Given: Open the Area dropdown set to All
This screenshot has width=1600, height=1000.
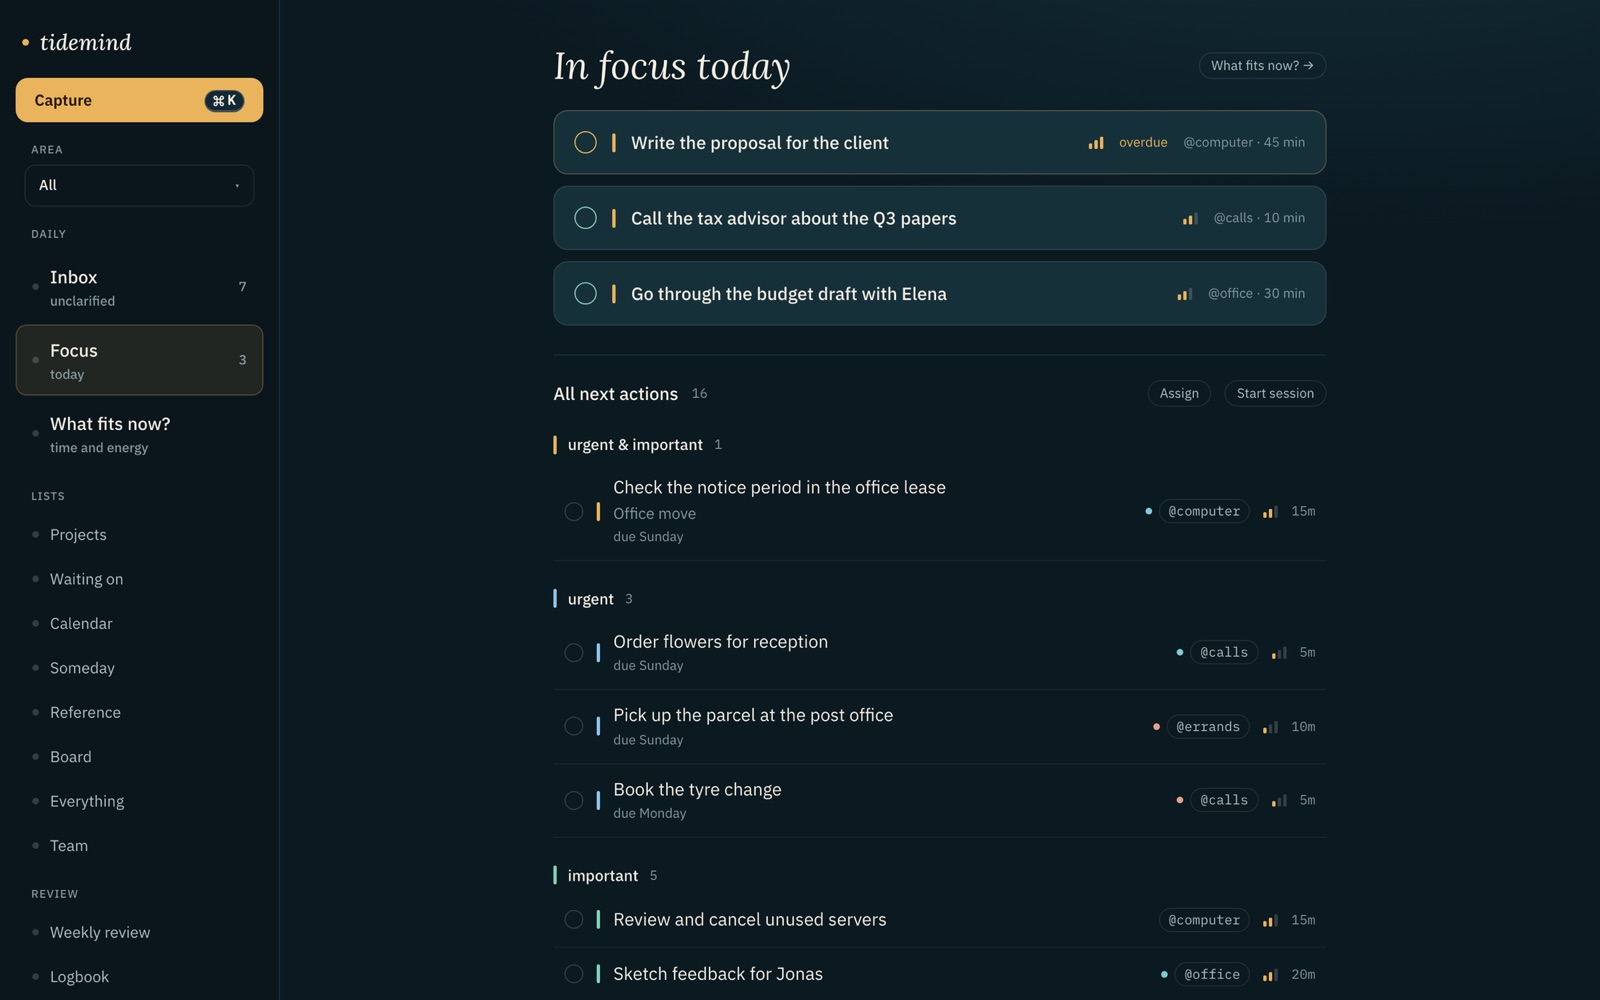Looking at the screenshot, I should coord(139,185).
